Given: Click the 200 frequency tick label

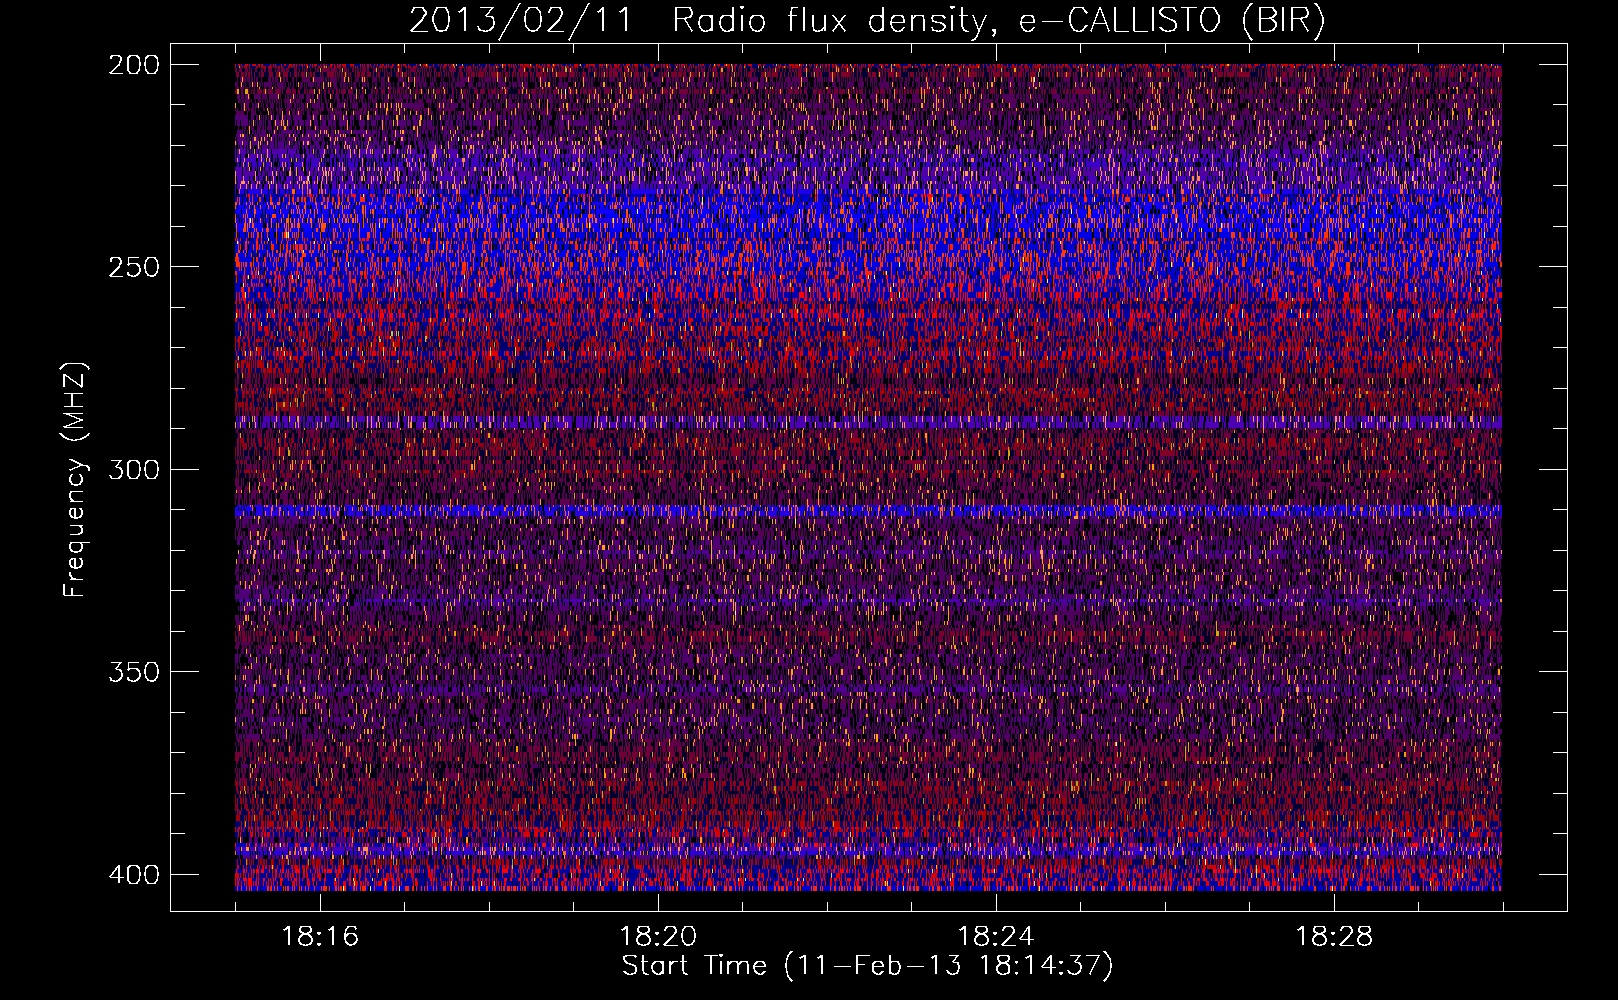Looking at the screenshot, I should [133, 65].
